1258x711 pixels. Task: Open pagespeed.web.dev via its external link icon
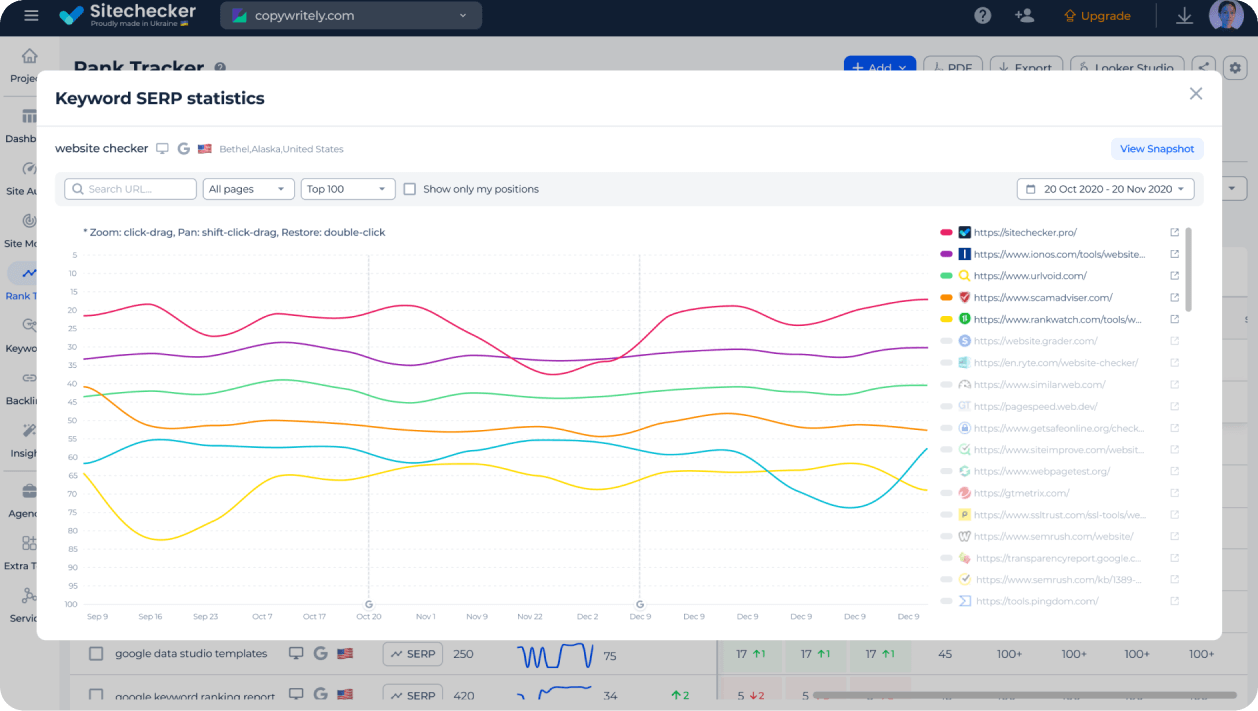[1175, 406]
